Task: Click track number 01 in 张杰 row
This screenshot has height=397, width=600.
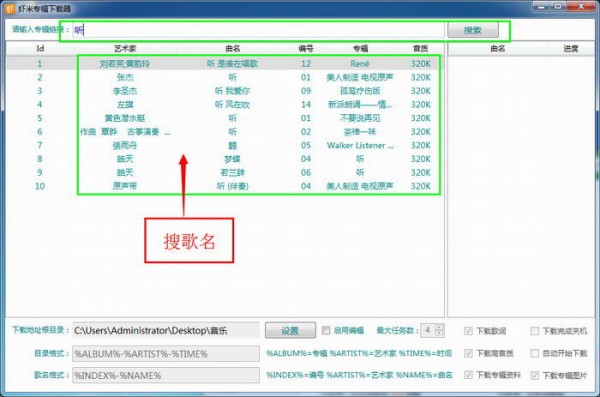Action: pyautogui.click(x=306, y=77)
